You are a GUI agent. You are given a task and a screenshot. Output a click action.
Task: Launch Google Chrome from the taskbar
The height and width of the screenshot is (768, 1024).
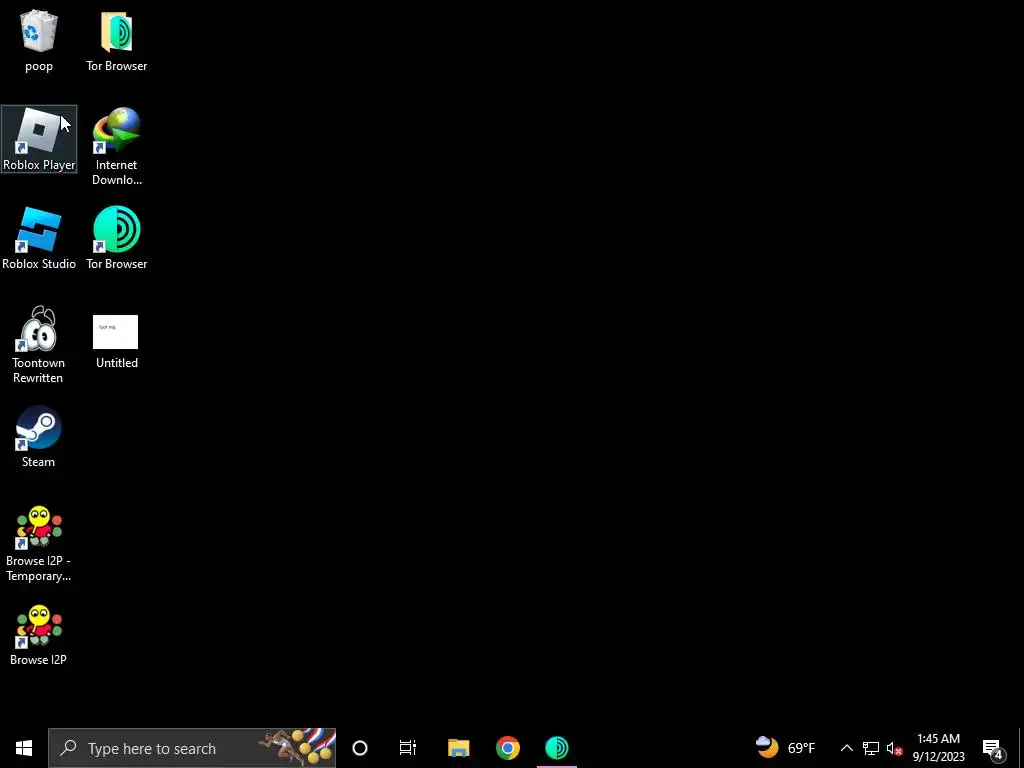[x=507, y=748]
